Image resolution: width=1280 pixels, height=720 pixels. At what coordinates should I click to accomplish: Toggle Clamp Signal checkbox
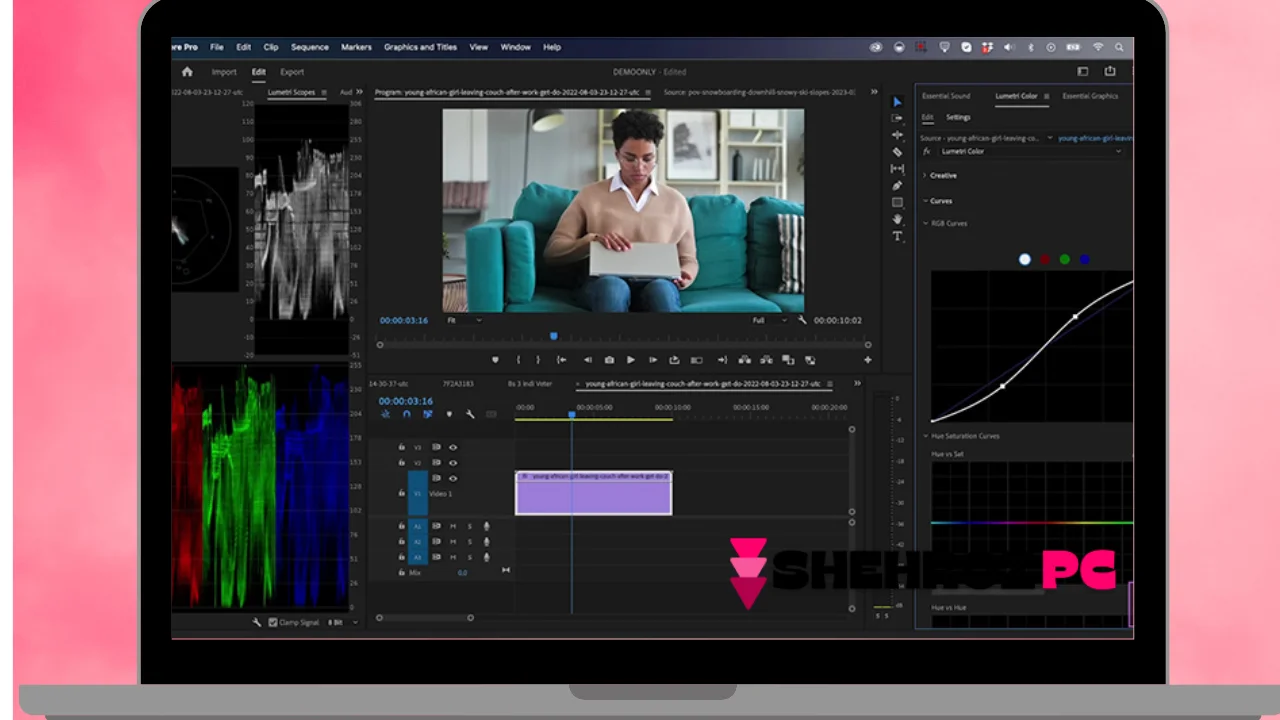[273, 622]
